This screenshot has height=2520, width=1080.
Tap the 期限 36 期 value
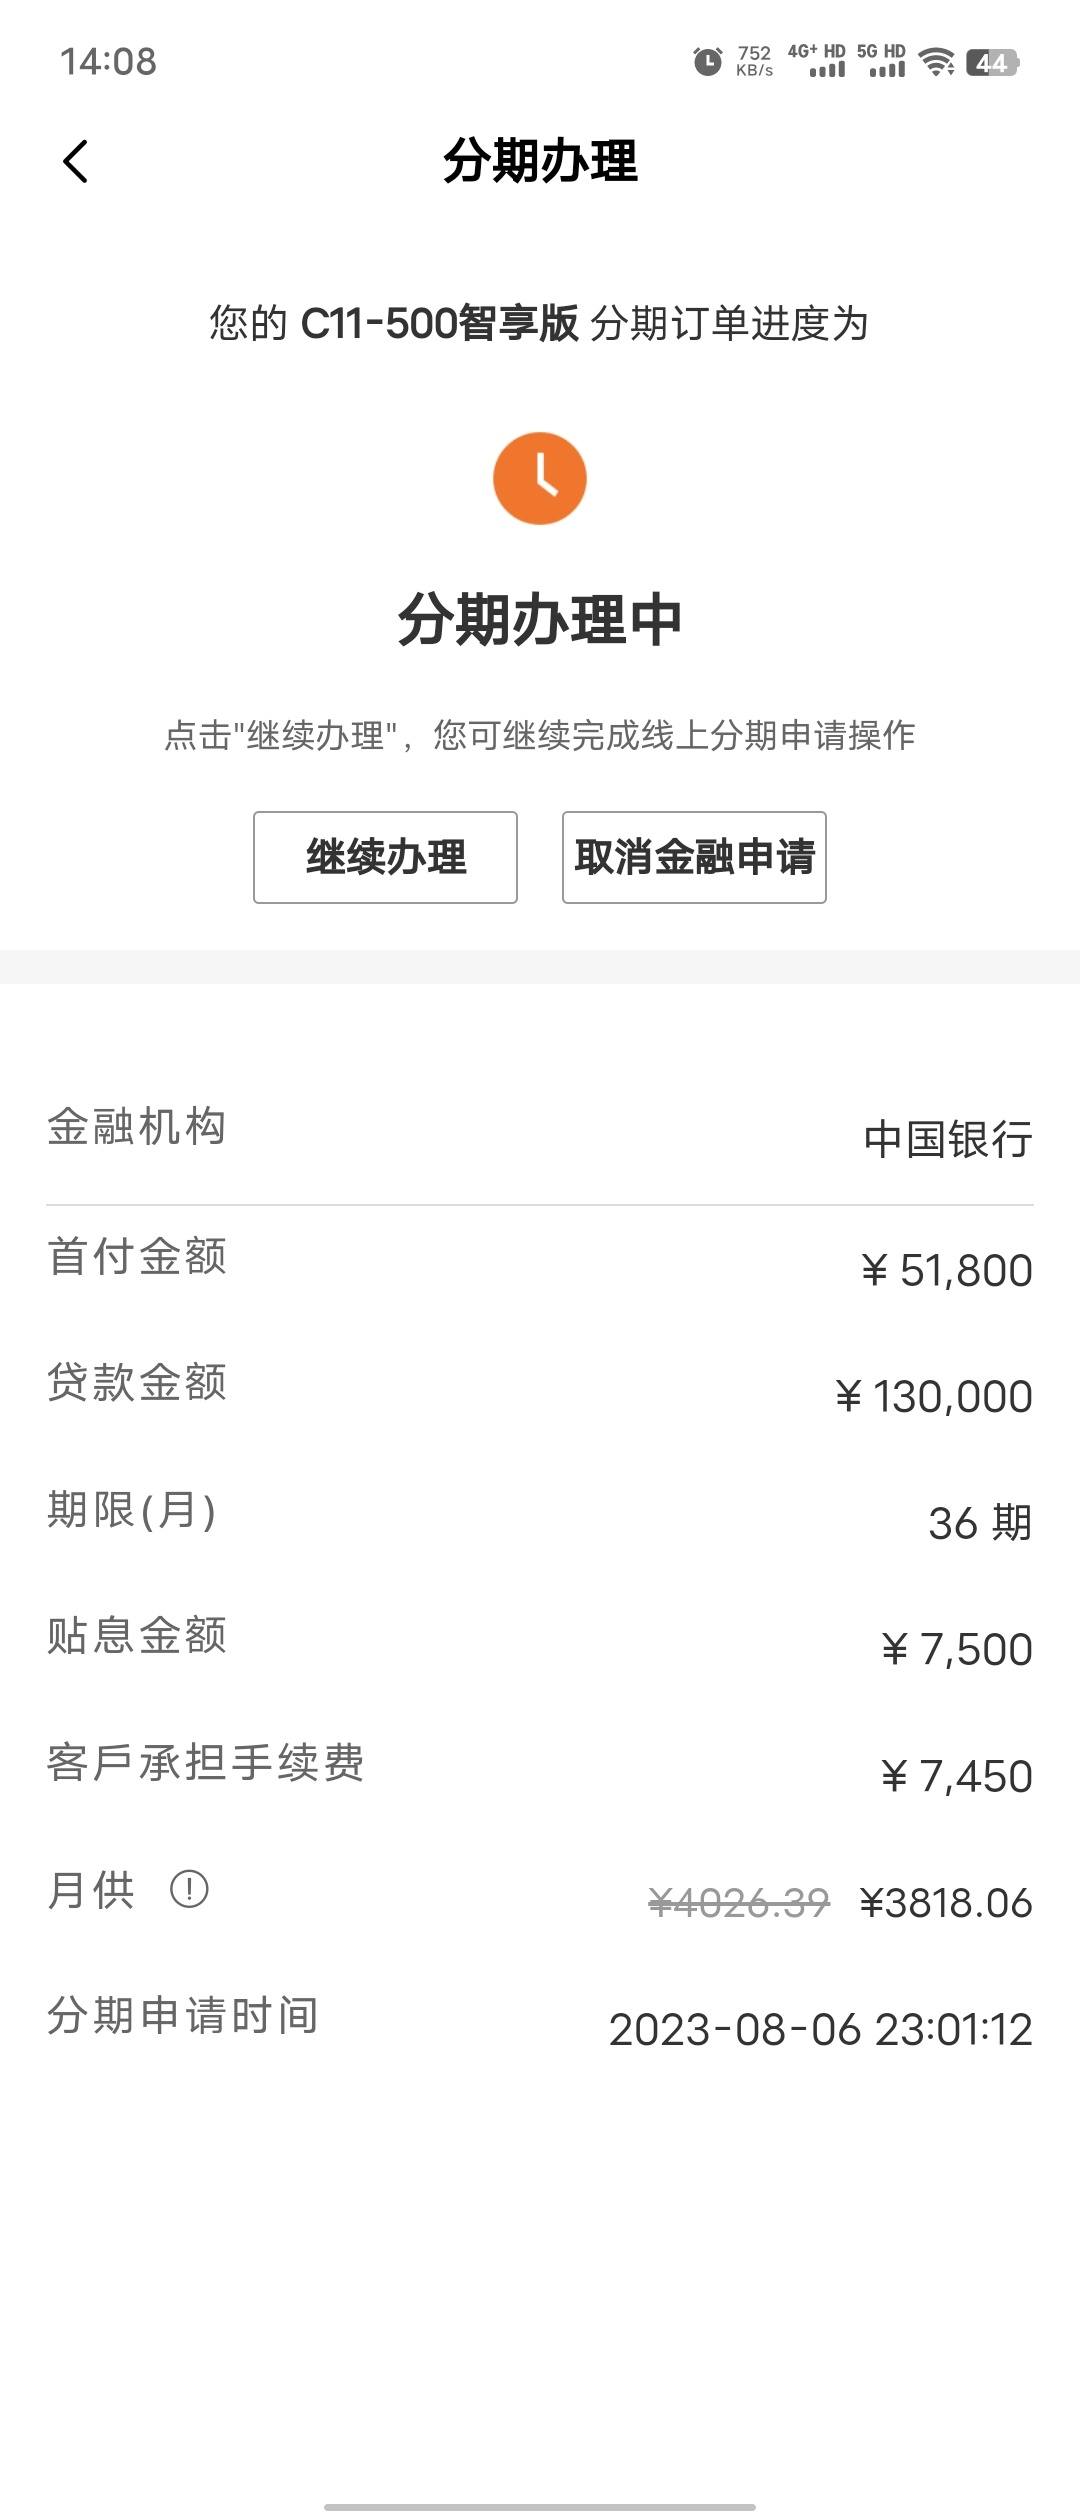980,1523
